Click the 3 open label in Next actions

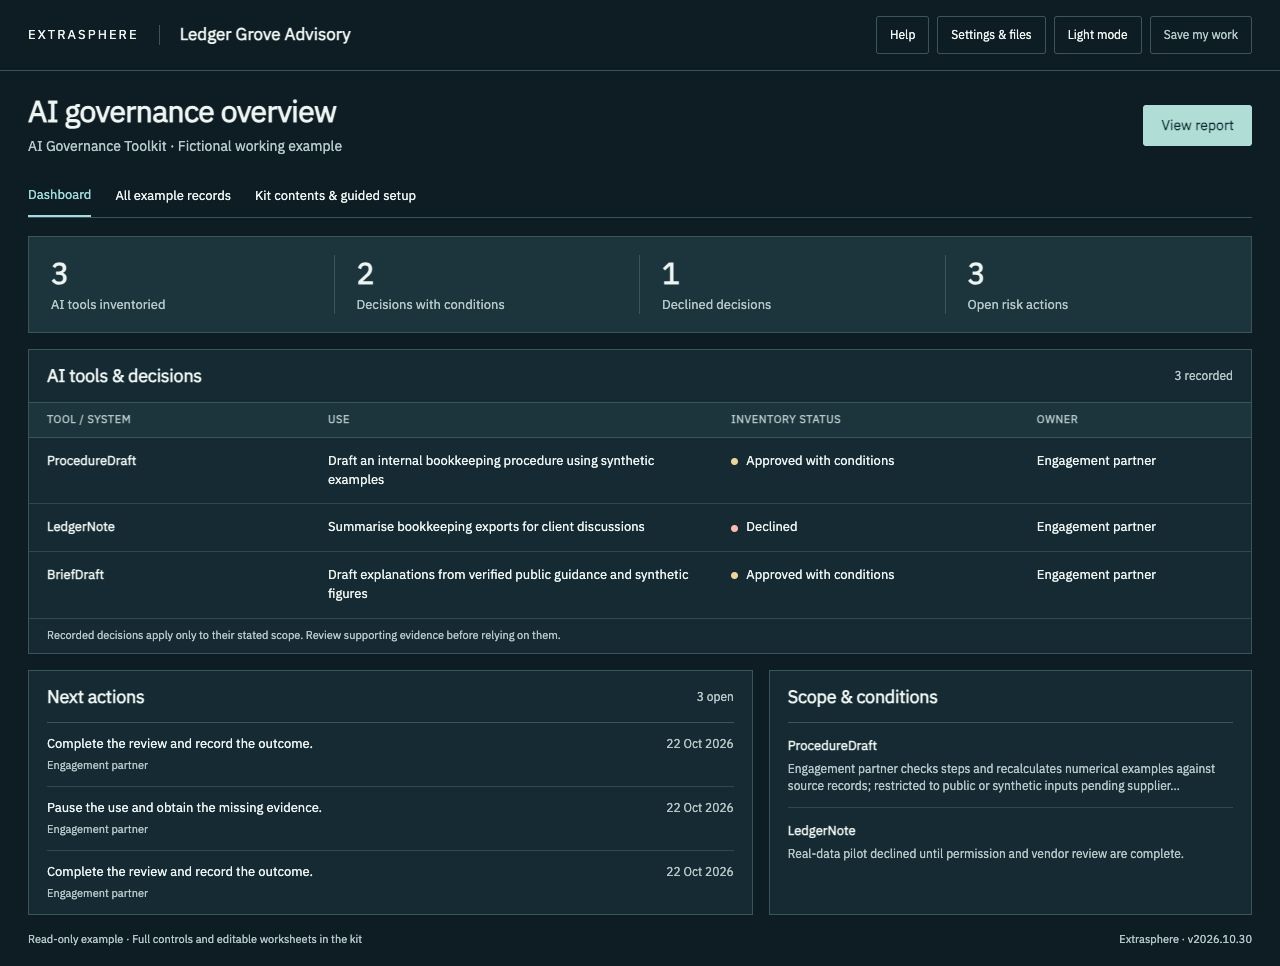715,697
